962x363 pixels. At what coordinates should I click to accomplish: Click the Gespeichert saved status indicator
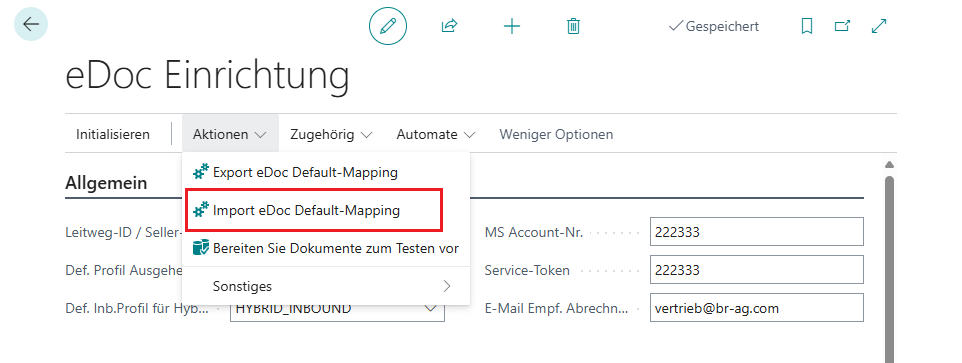(x=714, y=26)
